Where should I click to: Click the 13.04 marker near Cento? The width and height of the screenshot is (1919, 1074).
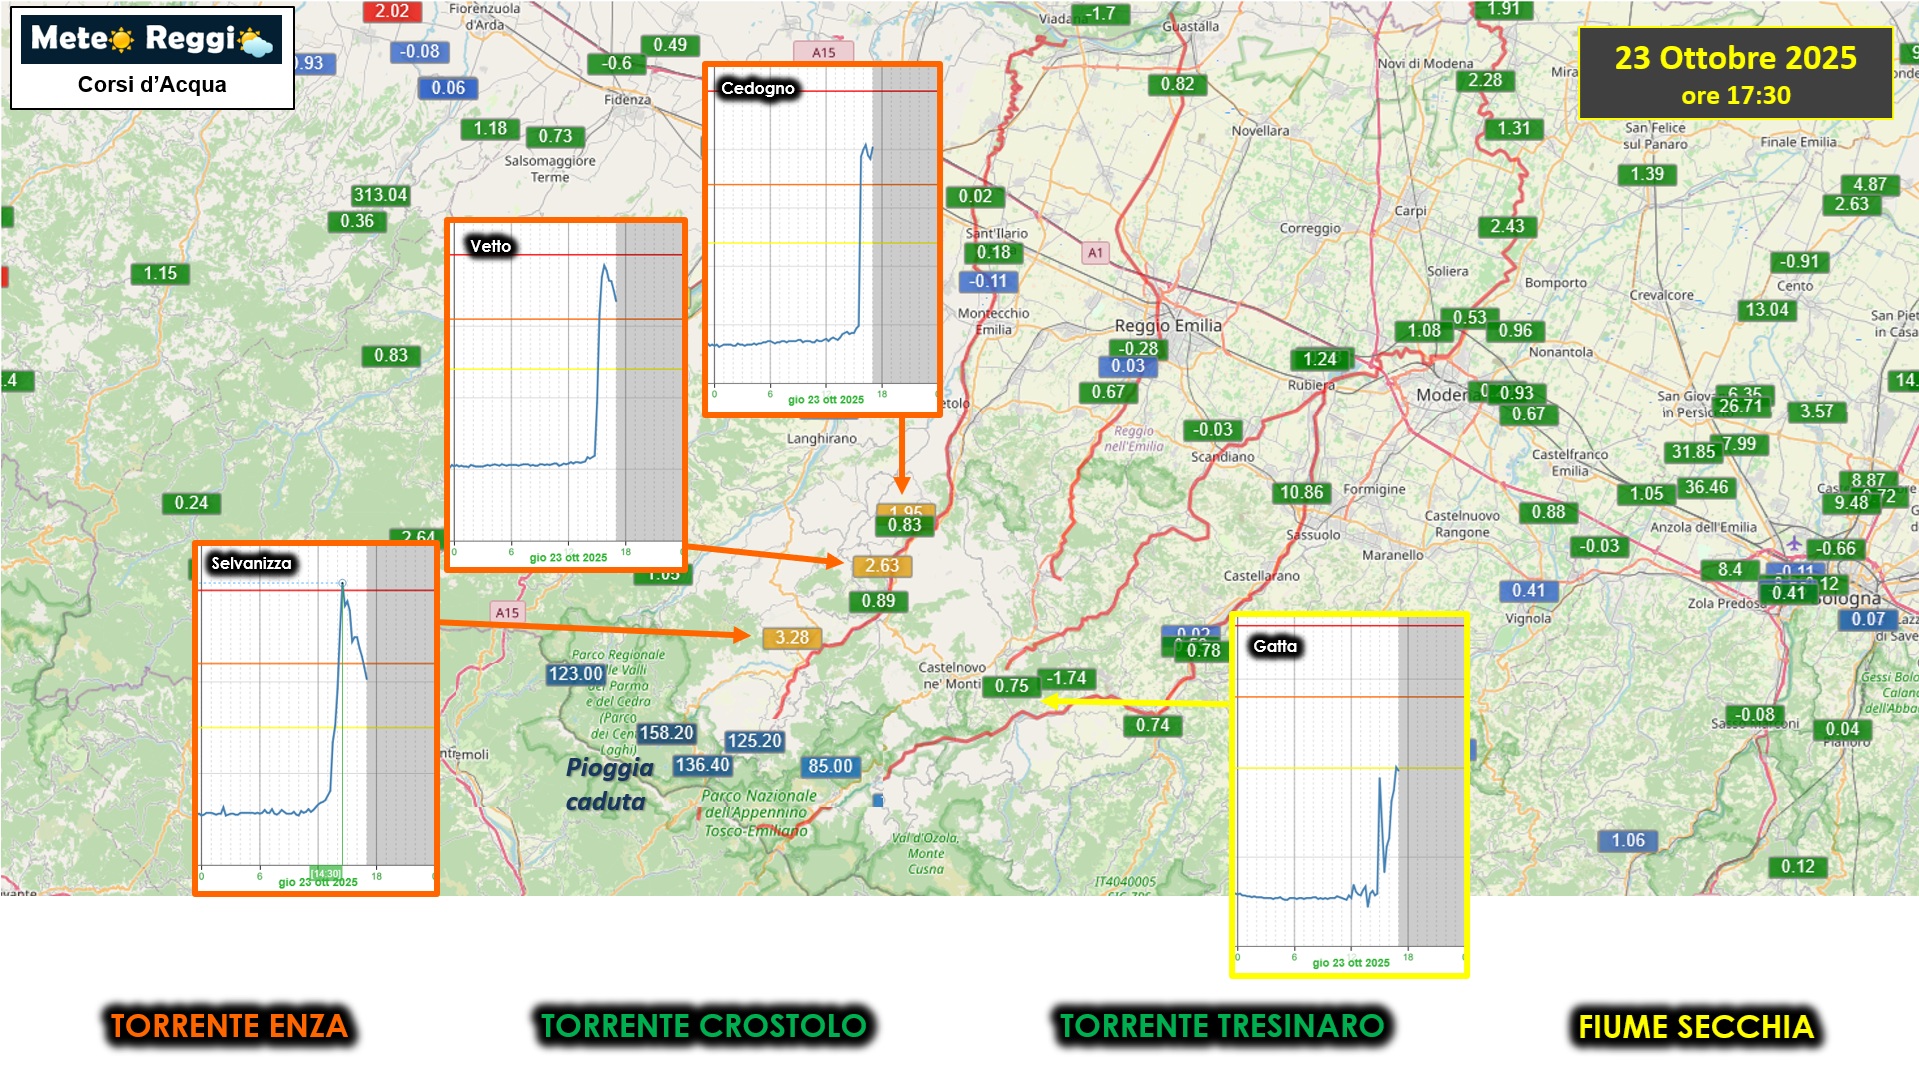point(1766,310)
